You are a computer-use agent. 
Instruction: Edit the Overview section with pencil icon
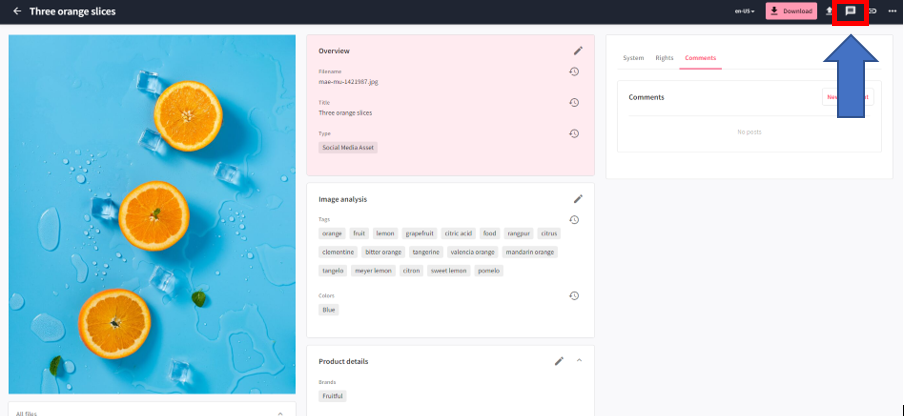[578, 50]
